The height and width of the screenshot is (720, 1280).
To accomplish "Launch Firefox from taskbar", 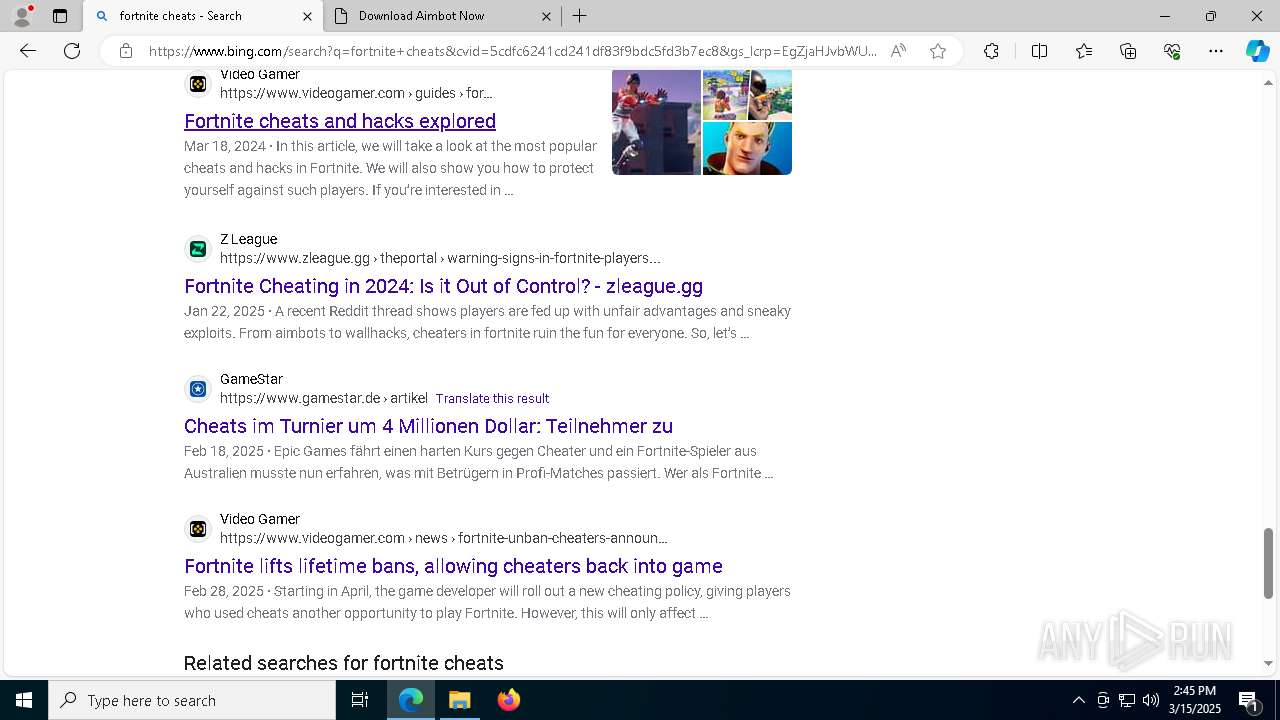I will [509, 700].
